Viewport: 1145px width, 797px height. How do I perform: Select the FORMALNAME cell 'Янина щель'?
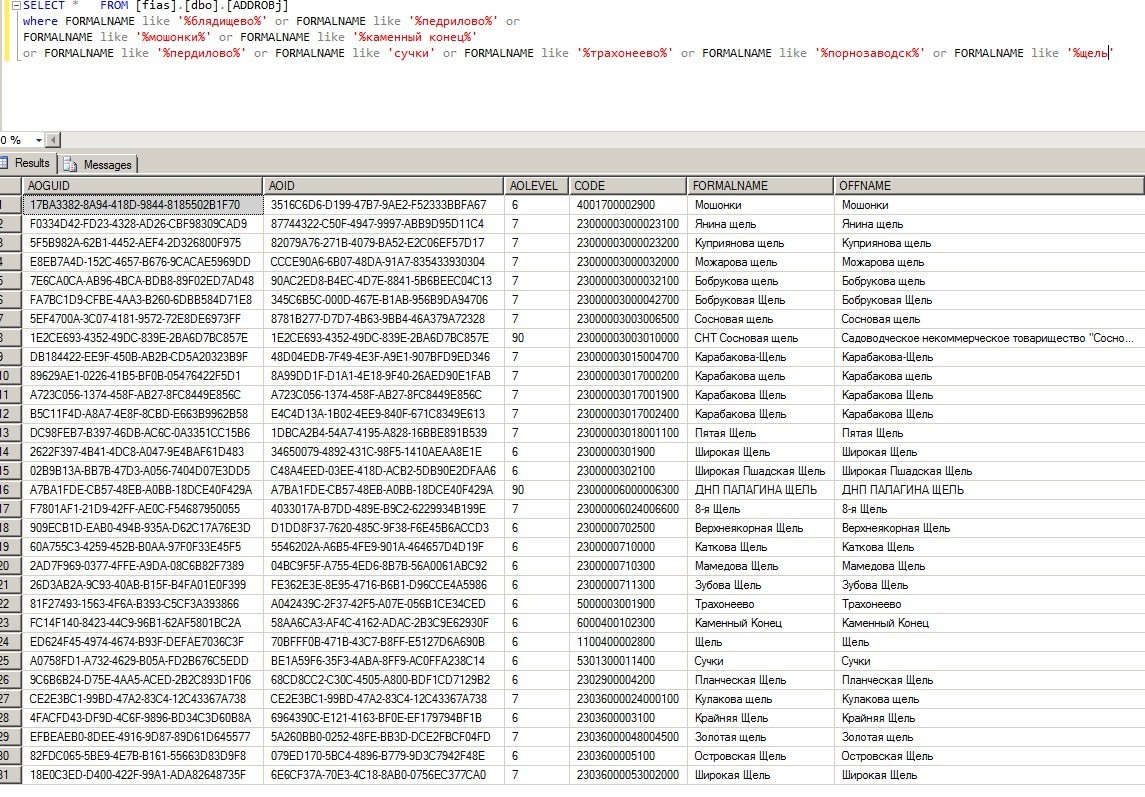(760, 224)
